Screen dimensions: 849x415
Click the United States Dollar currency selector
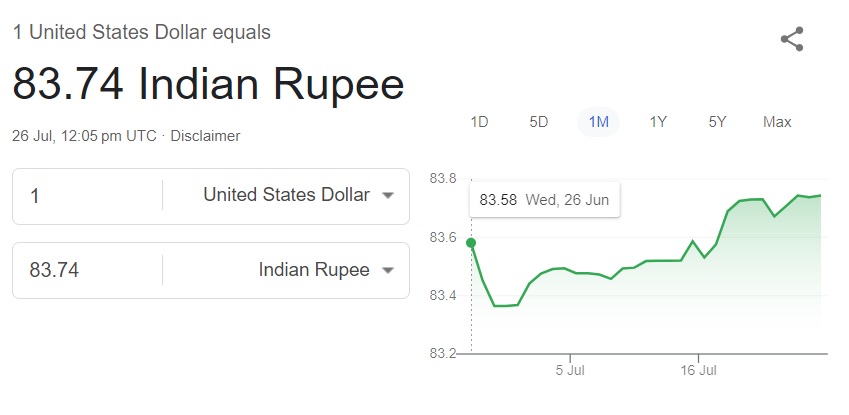tap(286, 194)
